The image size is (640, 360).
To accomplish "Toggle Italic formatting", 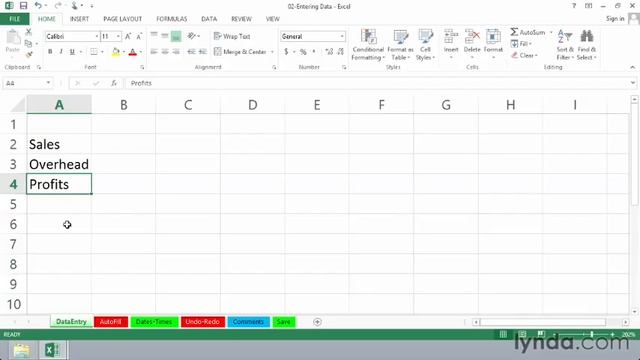I will [x=61, y=52].
